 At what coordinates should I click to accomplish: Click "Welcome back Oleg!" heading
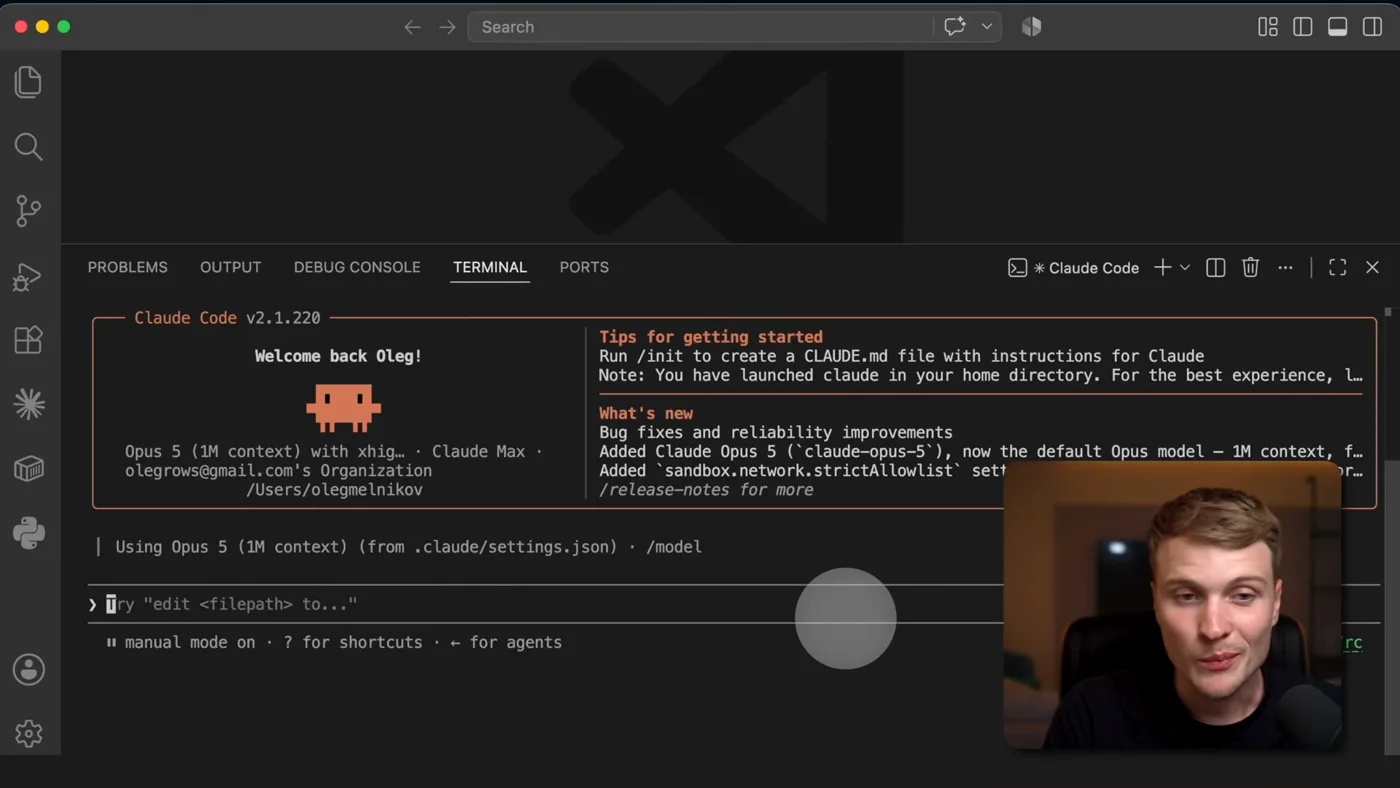[x=338, y=356]
